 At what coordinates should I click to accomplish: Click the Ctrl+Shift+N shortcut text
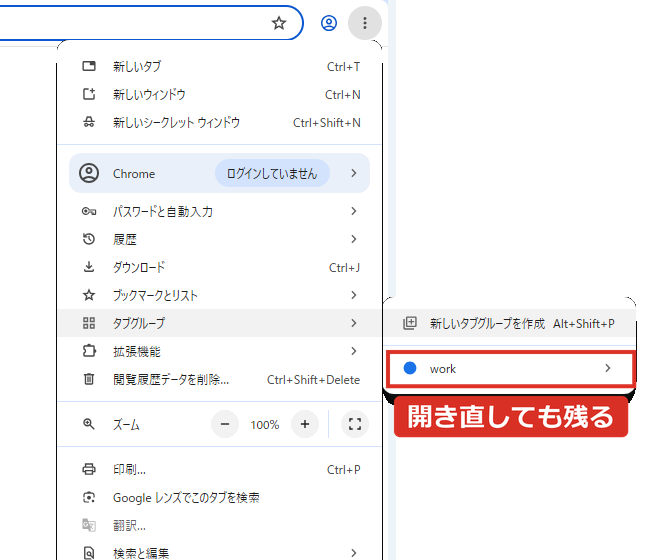click(327, 123)
